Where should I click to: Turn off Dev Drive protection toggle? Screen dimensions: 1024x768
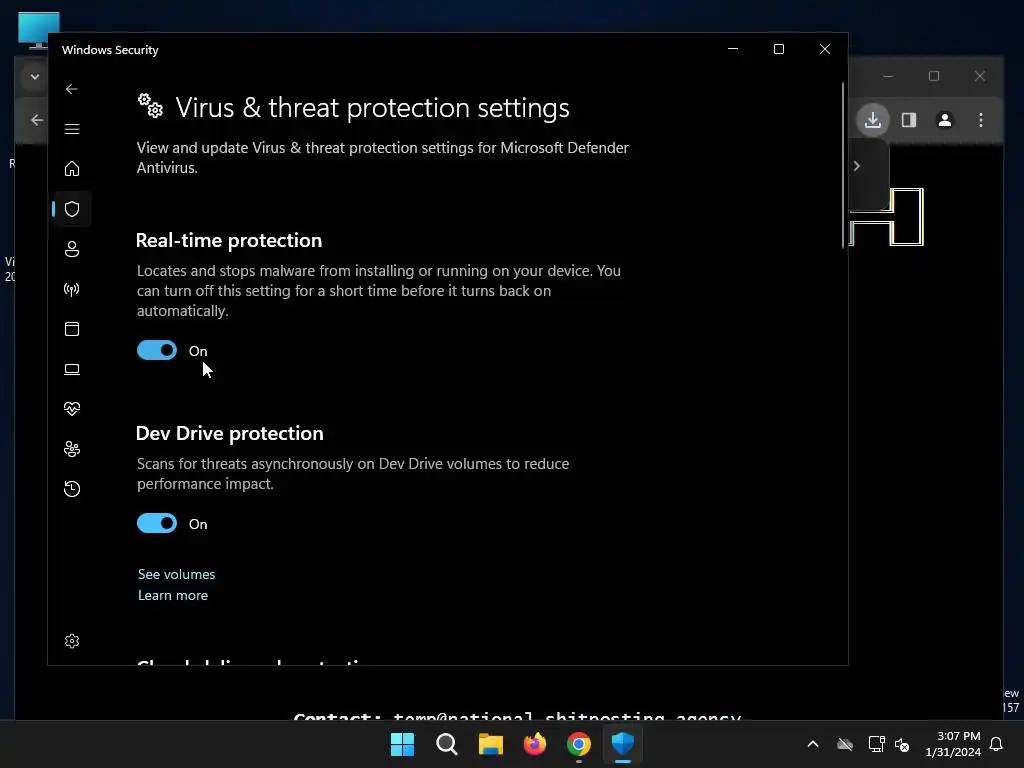pos(157,523)
